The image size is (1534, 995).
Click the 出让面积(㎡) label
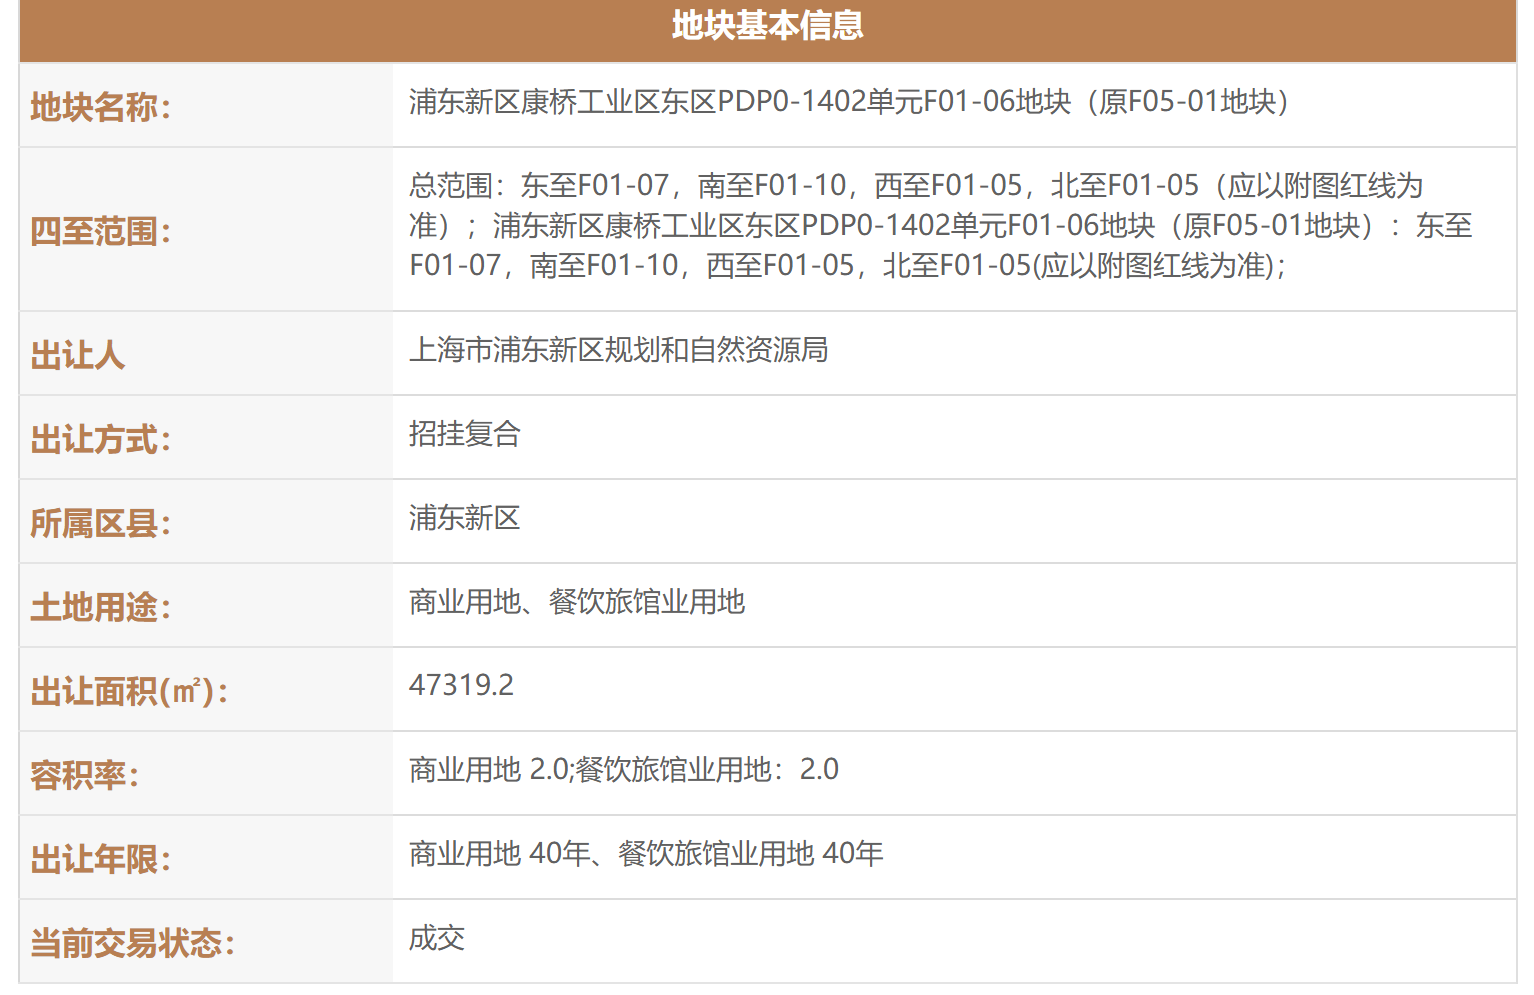tap(129, 691)
